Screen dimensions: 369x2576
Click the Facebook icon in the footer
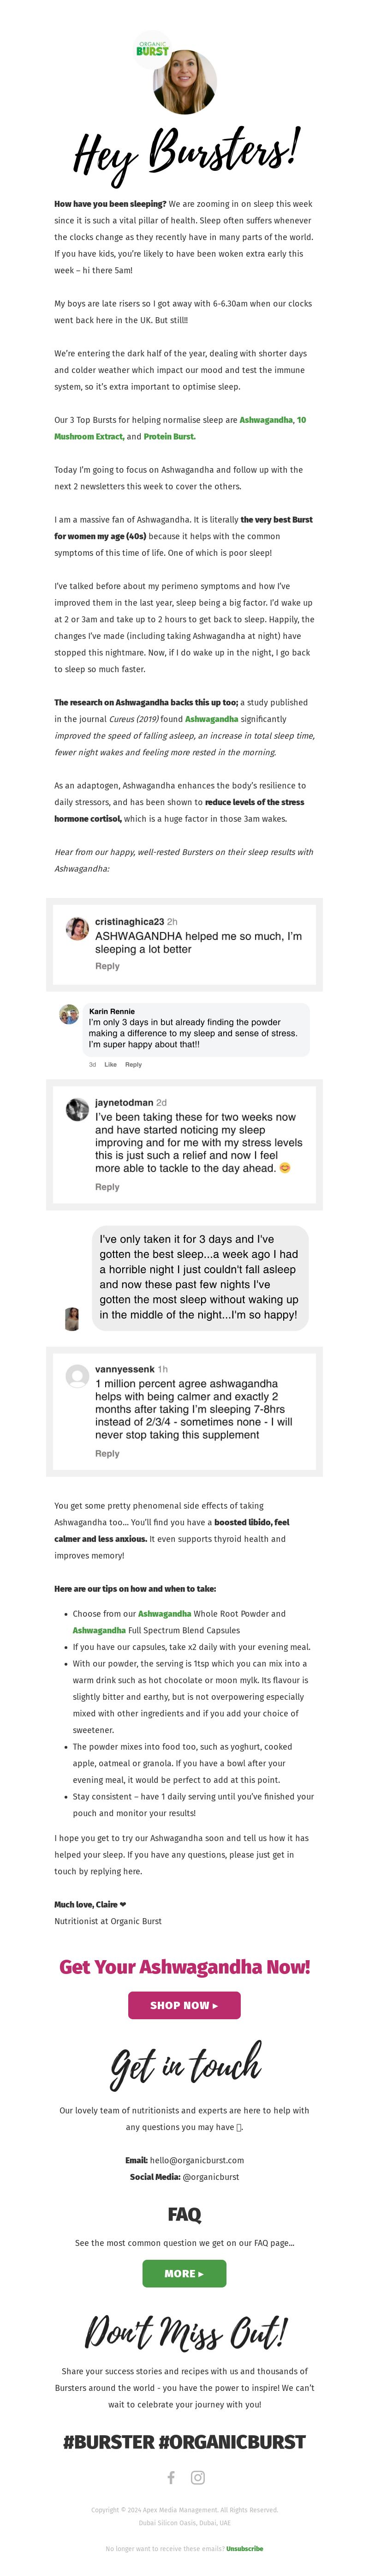(171, 2477)
